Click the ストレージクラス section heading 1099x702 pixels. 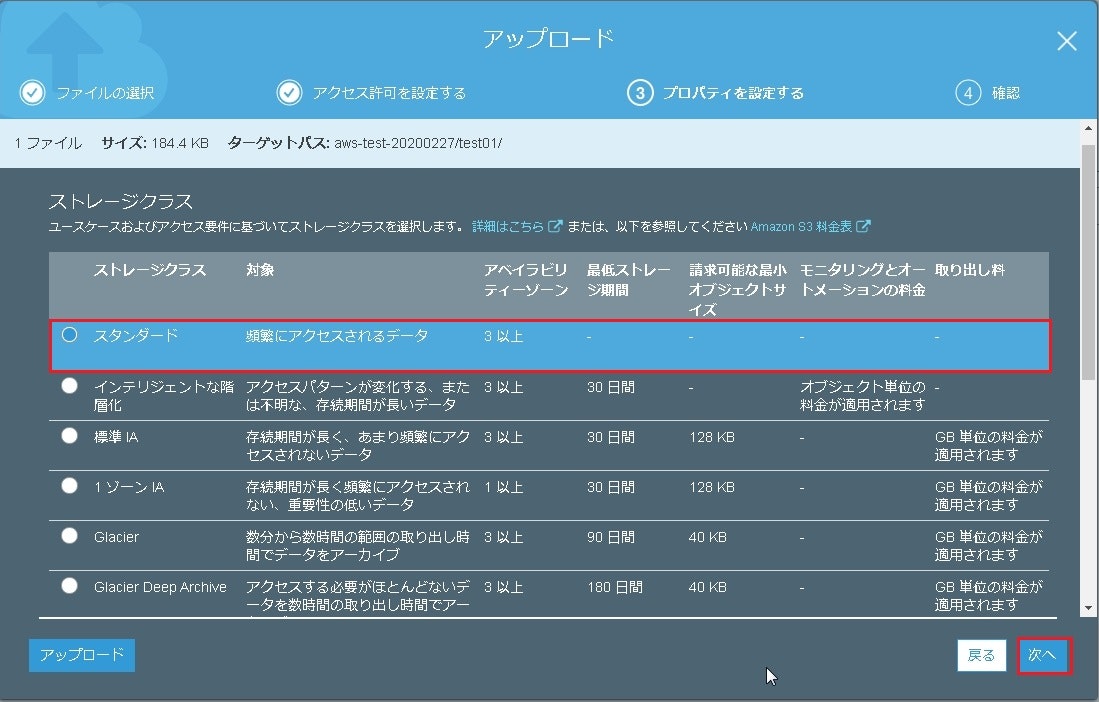[121, 201]
